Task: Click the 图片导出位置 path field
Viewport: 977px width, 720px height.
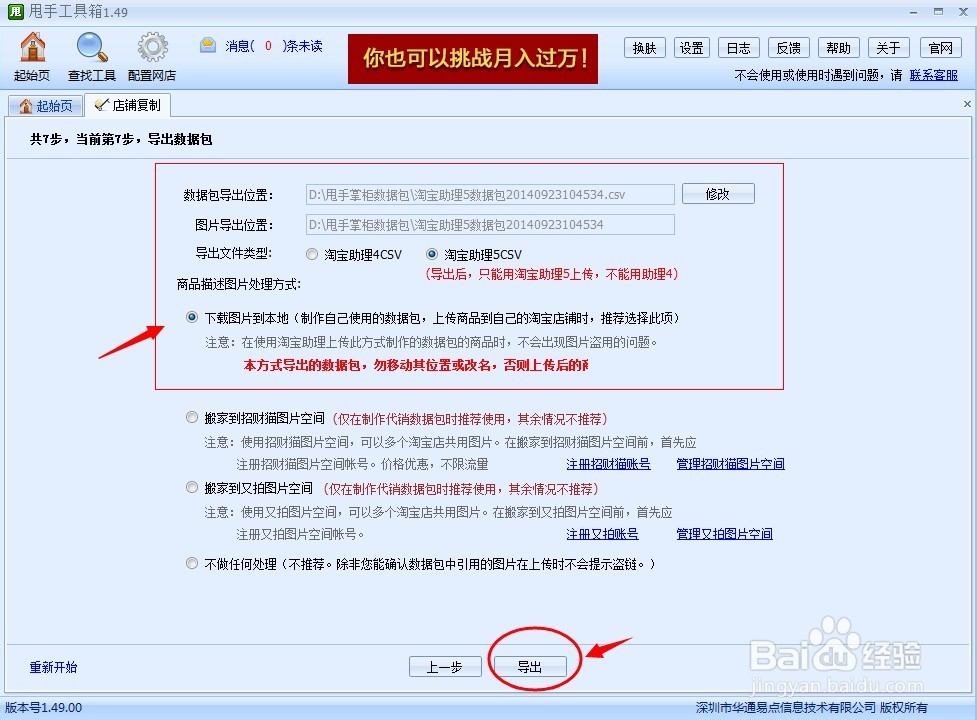Action: 490,224
